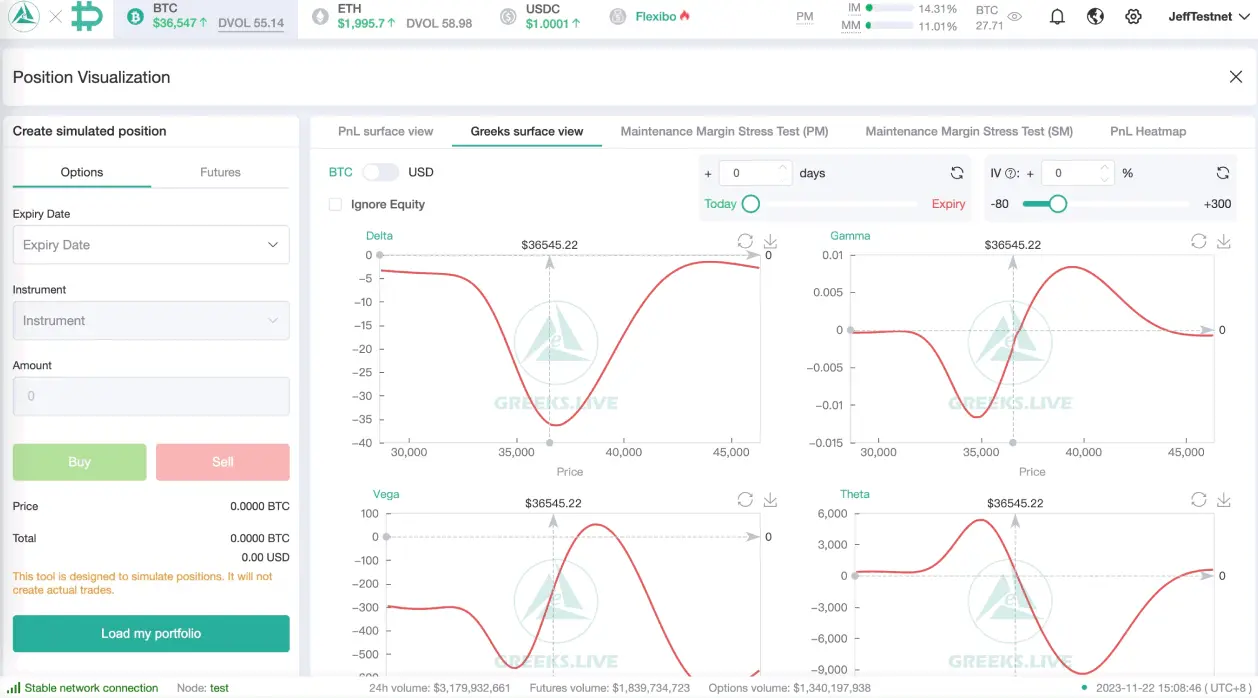
Task: Open the notifications bell icon
Action: [x=1057, y=16]
